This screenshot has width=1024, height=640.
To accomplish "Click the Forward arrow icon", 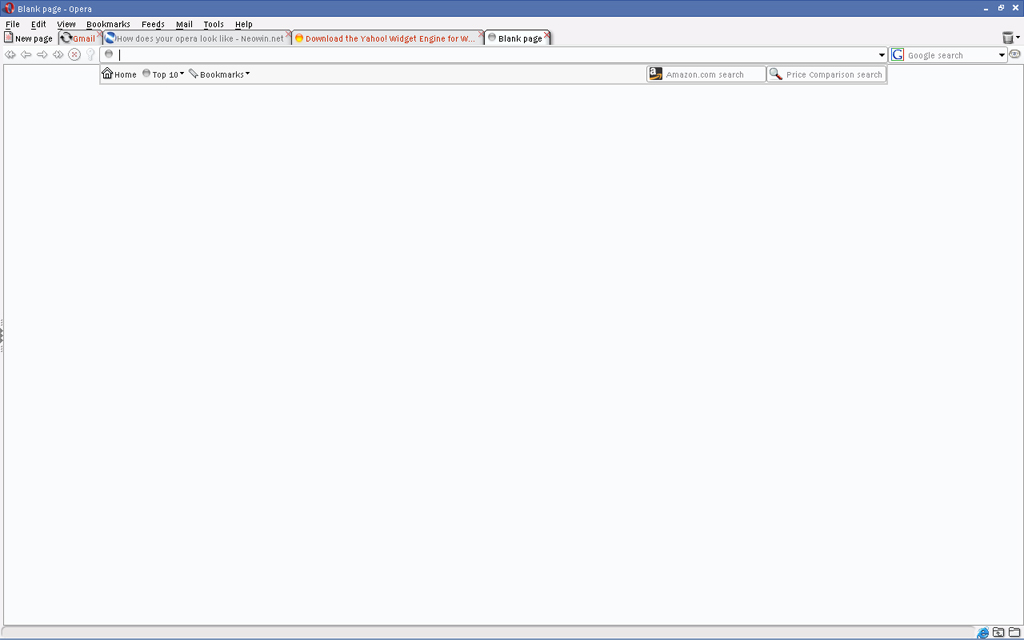I will coord(42,55).
